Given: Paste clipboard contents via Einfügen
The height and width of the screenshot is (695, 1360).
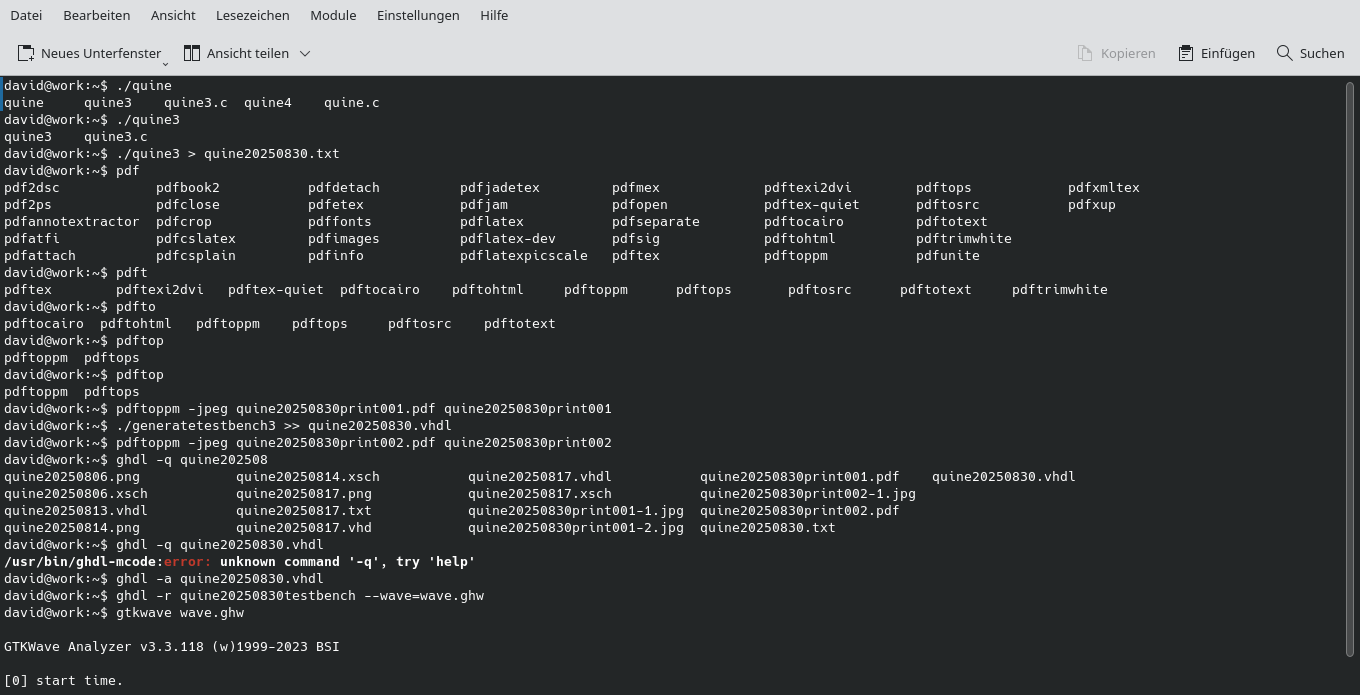Looking at the screenshot, I should [1216, 53].
